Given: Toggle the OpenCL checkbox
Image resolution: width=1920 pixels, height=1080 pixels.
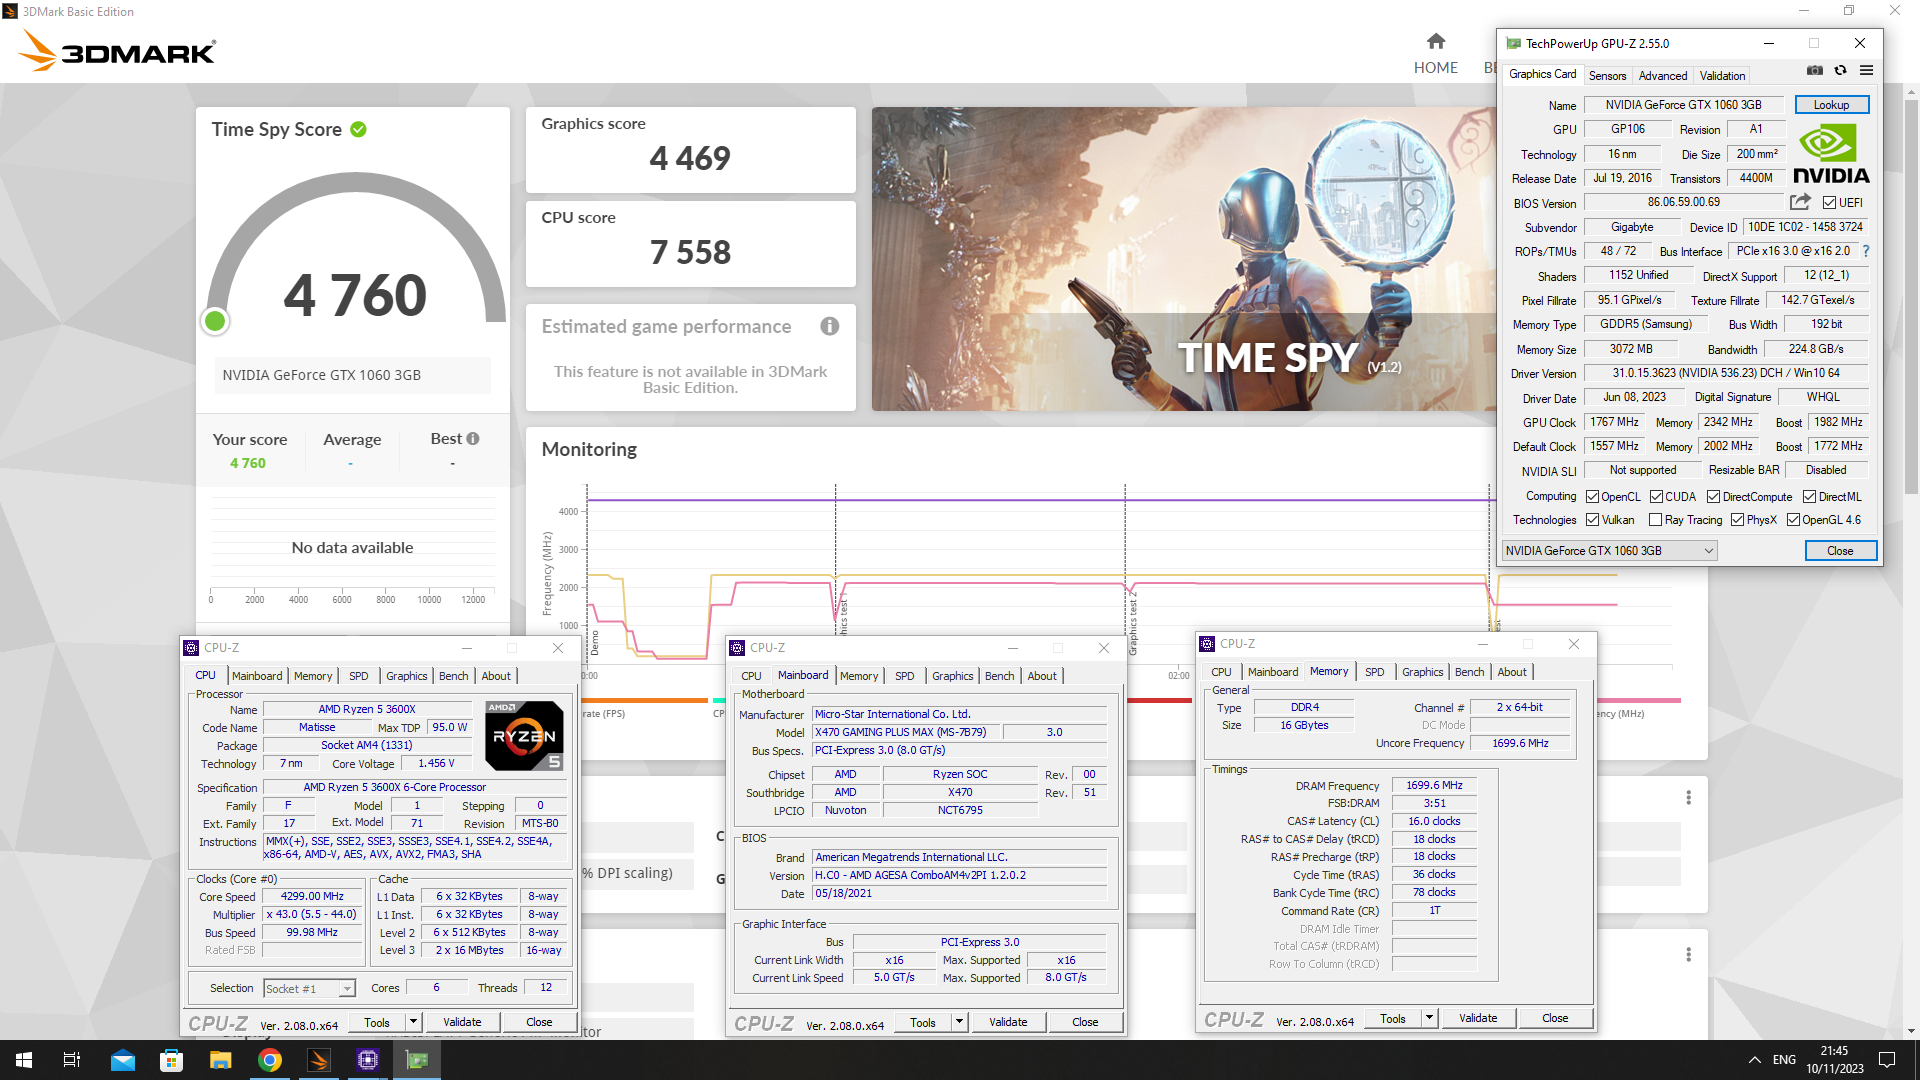Looking at the screenshot, I should click(1592, 497).
